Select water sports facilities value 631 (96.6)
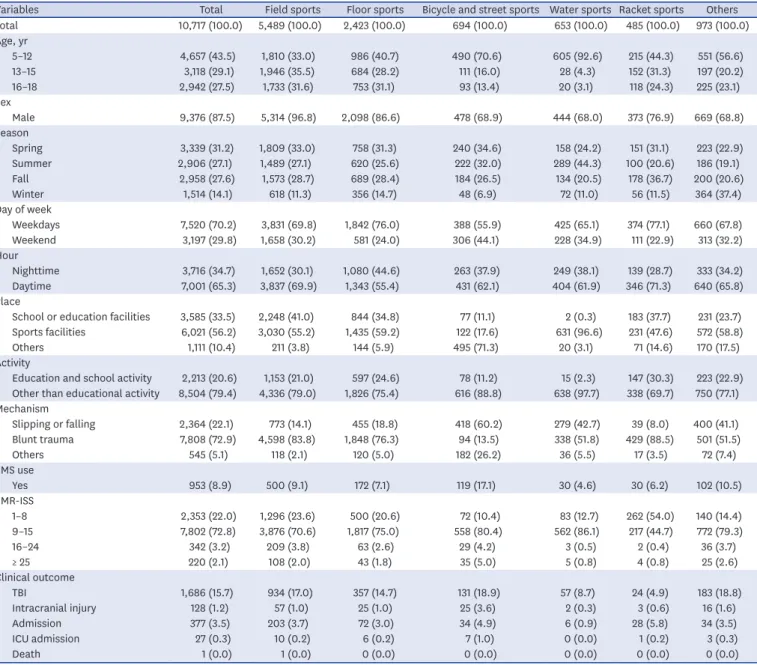 click(x=578, y=332)
